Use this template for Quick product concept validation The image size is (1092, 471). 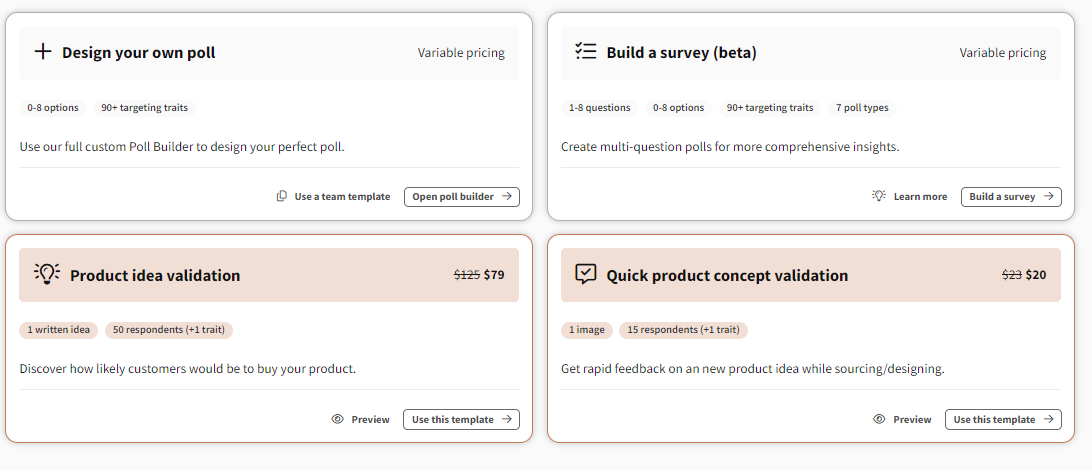(x=1004, y=419)
